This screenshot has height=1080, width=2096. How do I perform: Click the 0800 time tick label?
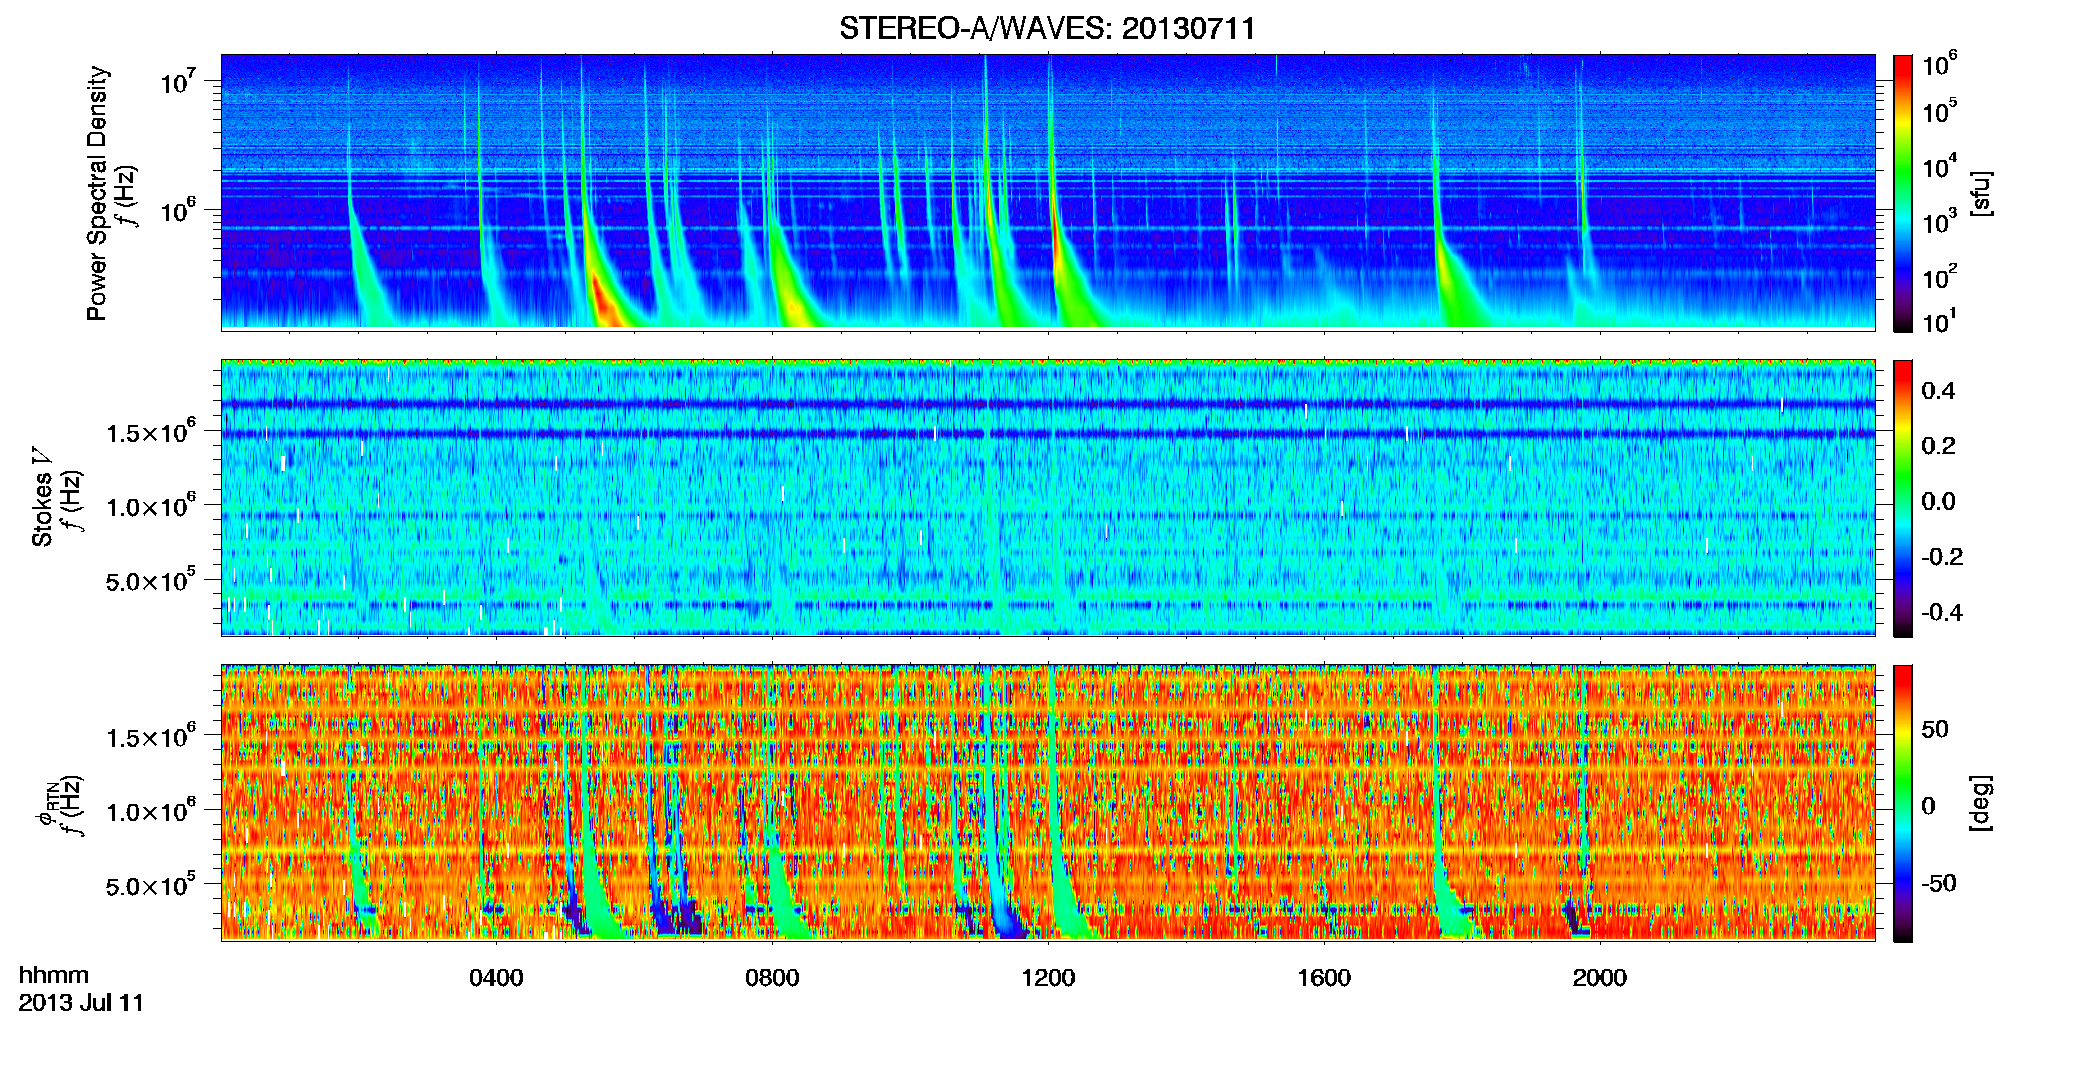click(x=772, y=977)
